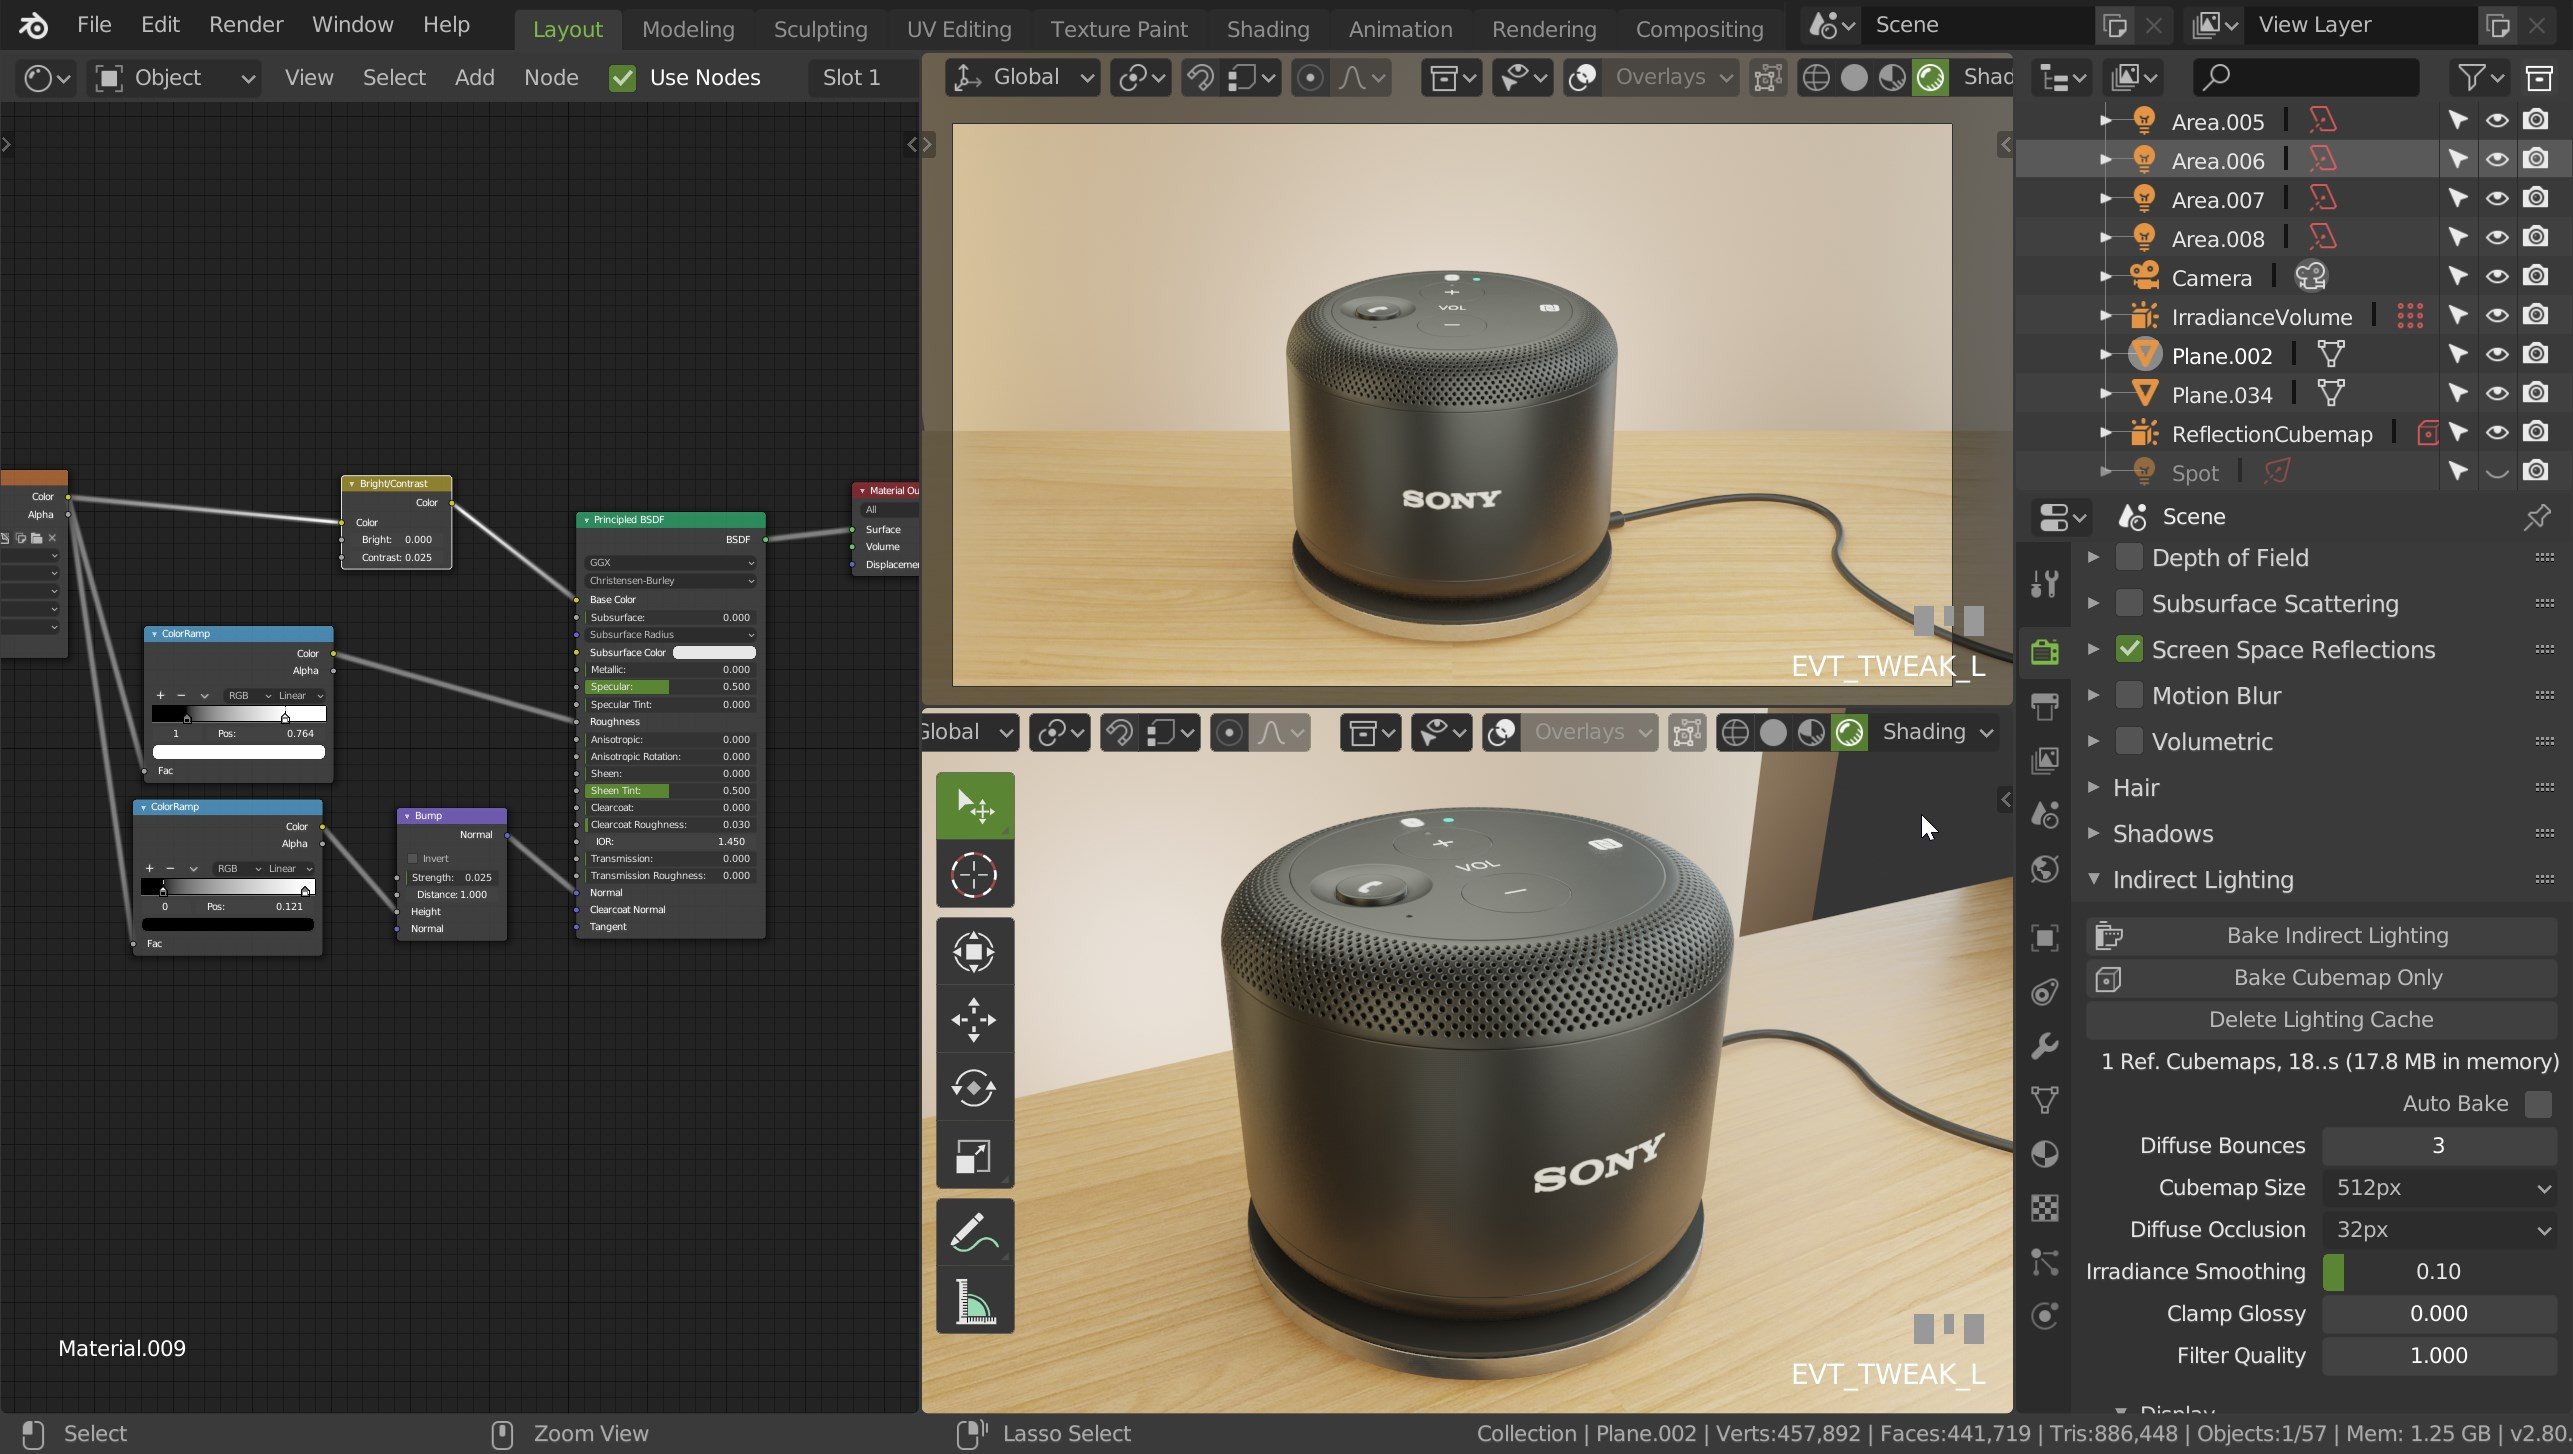Open the Render properties tab
Screen dimensions: 2573x1454
tap(2045, 651)
